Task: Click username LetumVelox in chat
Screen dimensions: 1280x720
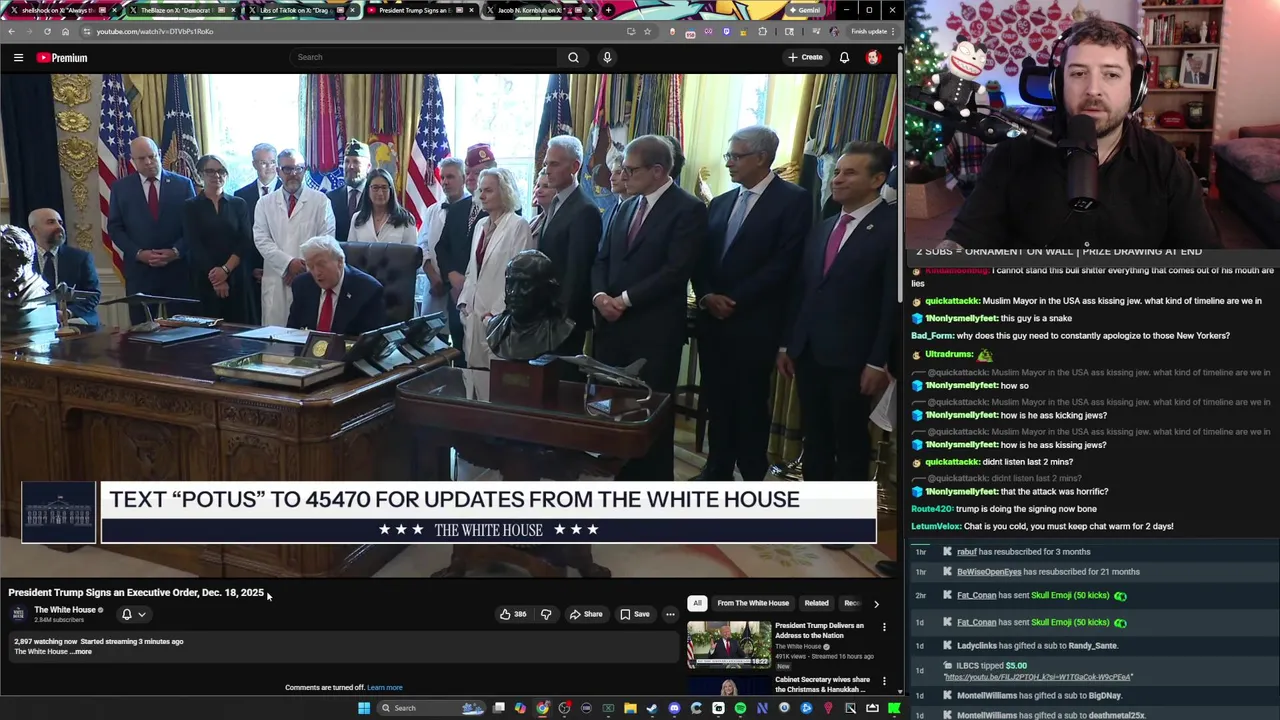Action: (936, 526)
